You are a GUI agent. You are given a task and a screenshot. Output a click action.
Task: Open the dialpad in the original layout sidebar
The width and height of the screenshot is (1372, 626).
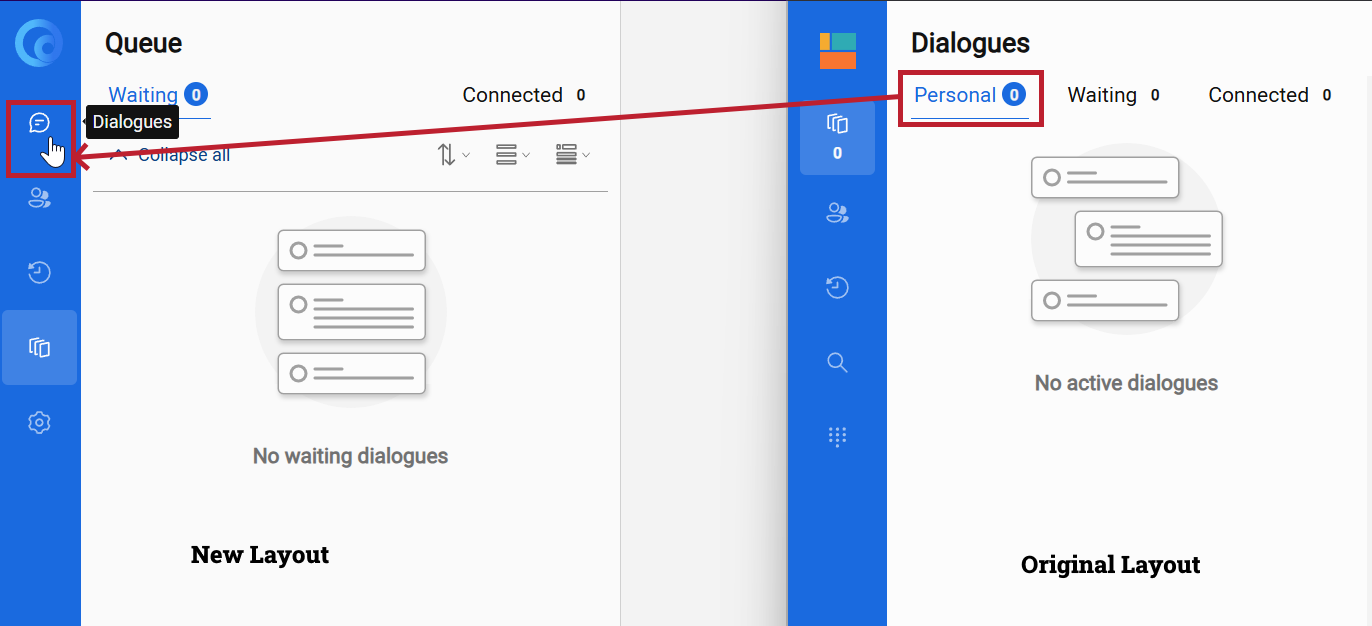[x=837, y=436]
